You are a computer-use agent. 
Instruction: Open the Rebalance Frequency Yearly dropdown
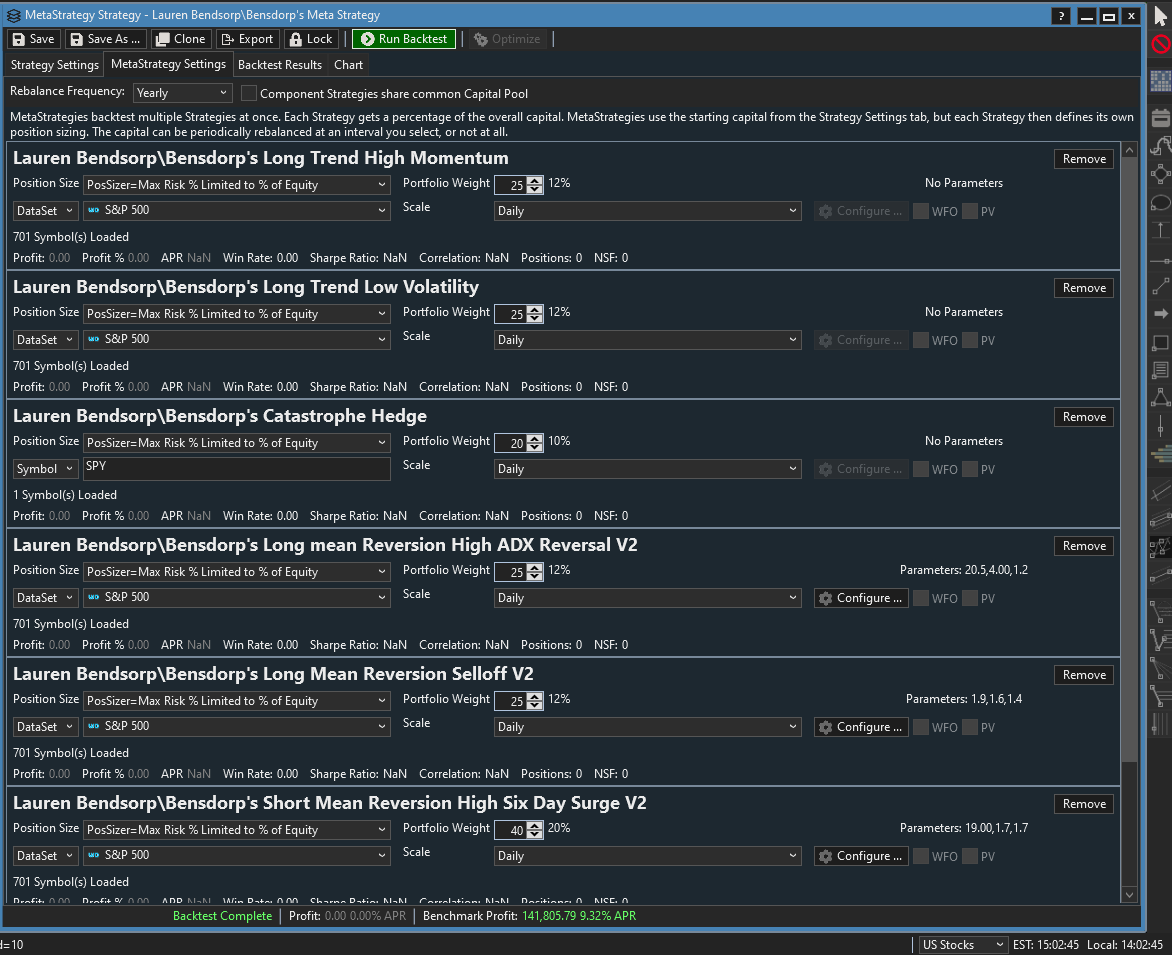click(x=182, y=93)
